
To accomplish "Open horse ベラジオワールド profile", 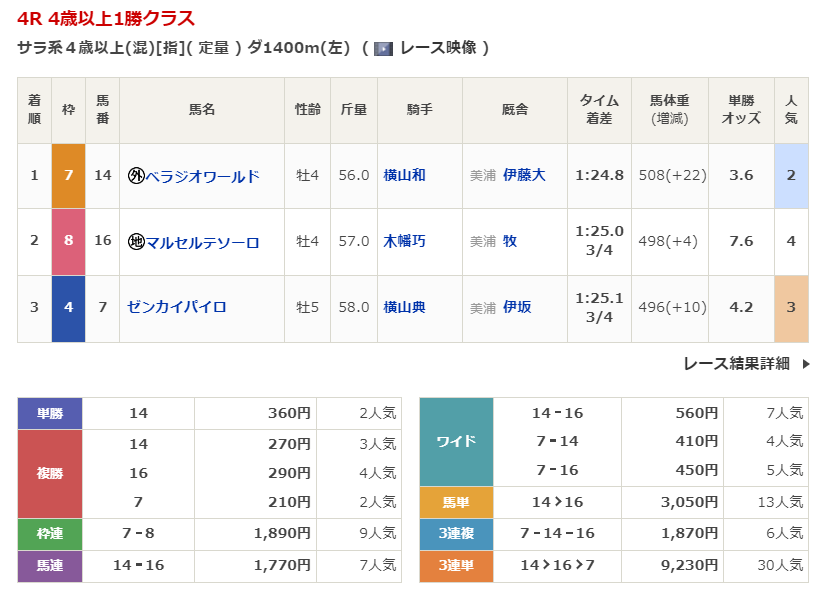I will (x=202, y=176).
